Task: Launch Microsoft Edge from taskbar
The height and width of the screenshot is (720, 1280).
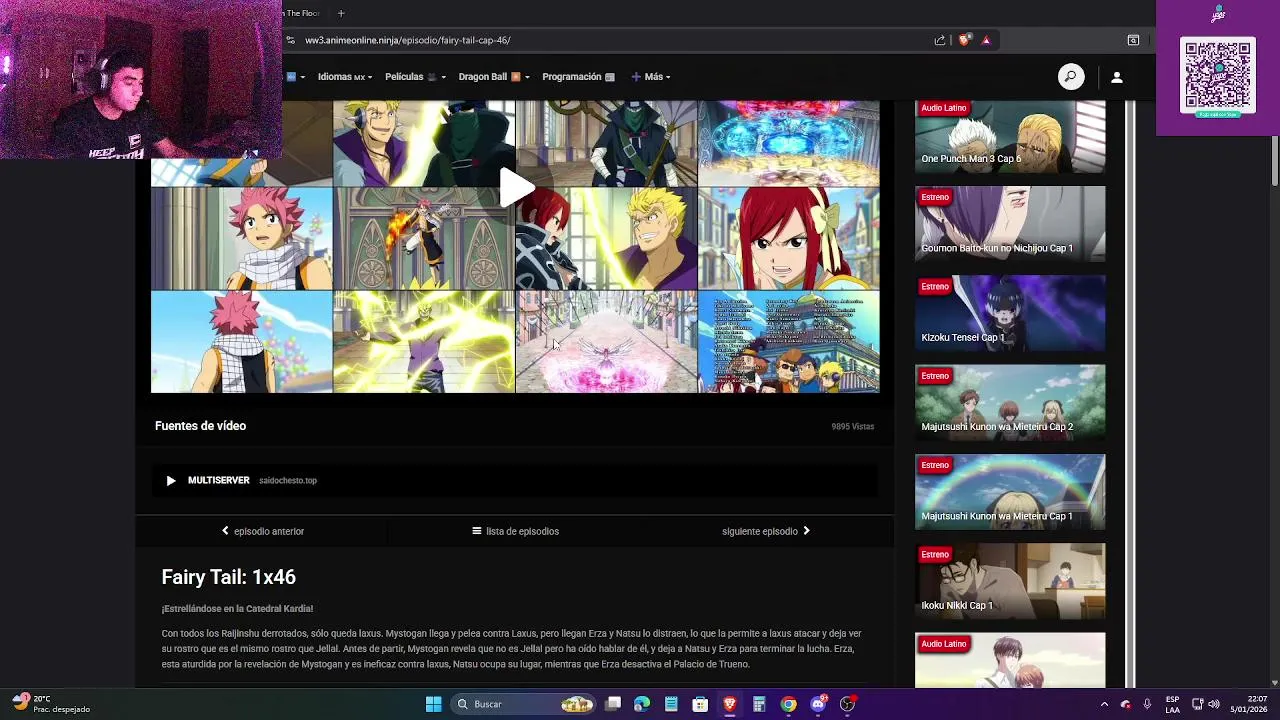Action: point(642,704)
